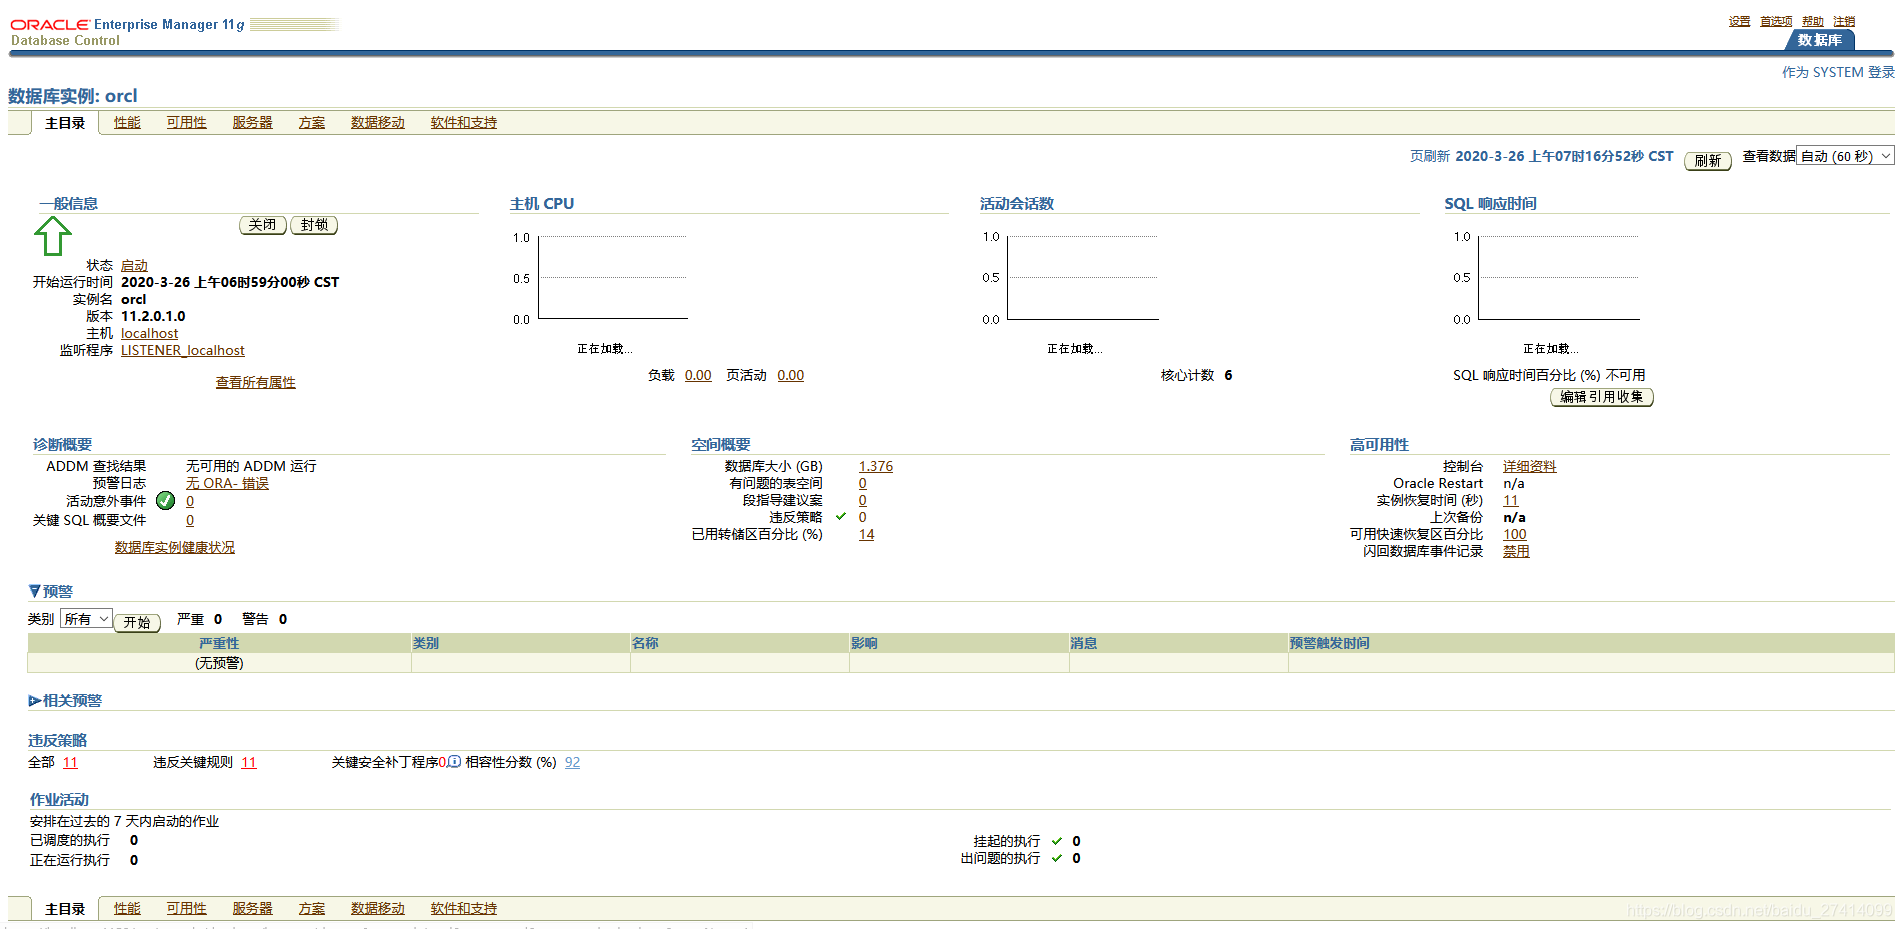Click the 无 ORA- 错误 link

228,483
